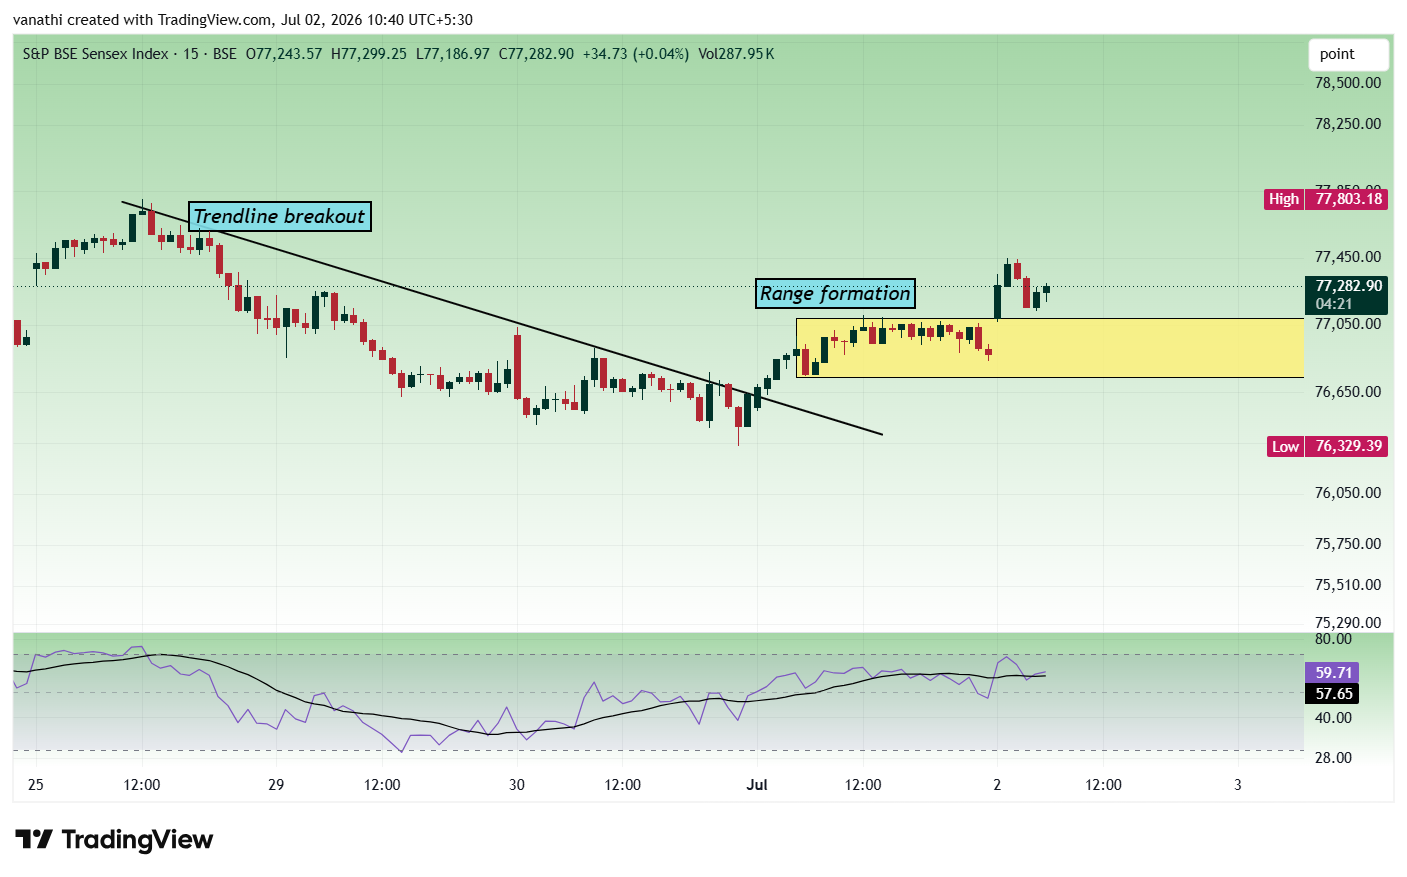The width and height of the screenshot is (1407, 877).
Task: Click the RSI 80.00 scale label
Action: [x=1333, y=639]
